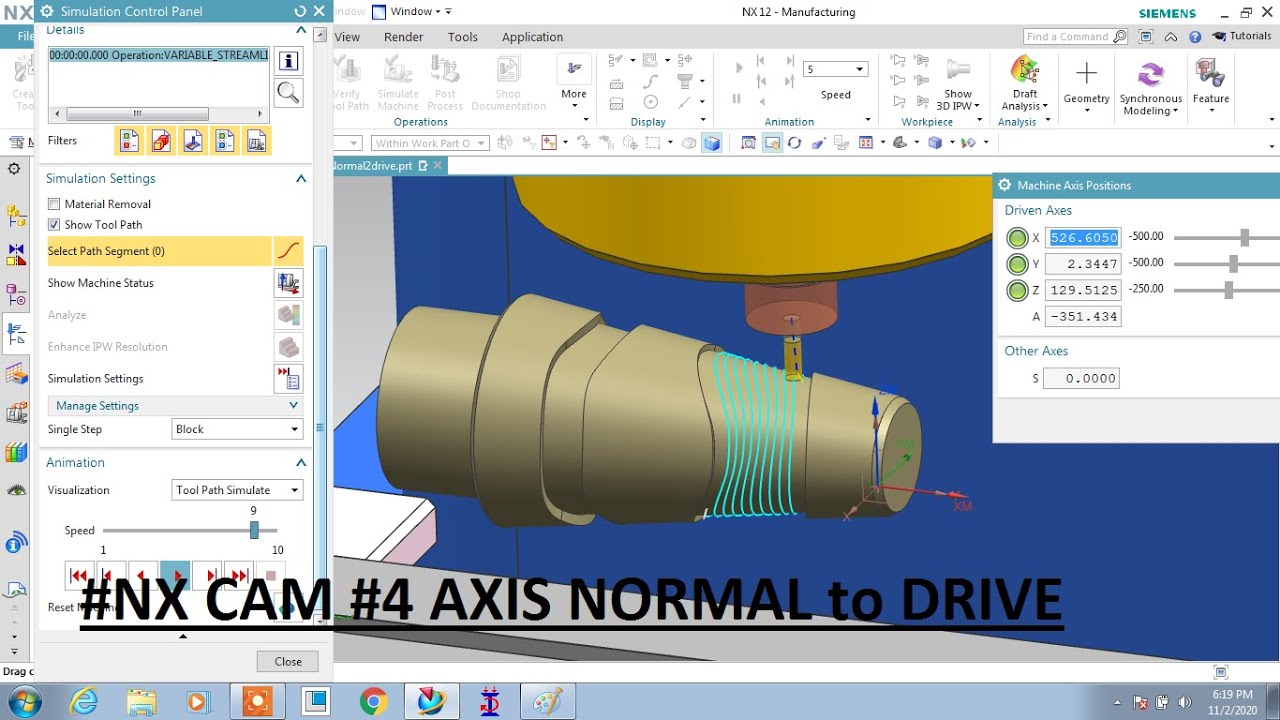Click the Close button in Simulation Control Panel
The image size is (1280, 720).
[x=288, y=661]
